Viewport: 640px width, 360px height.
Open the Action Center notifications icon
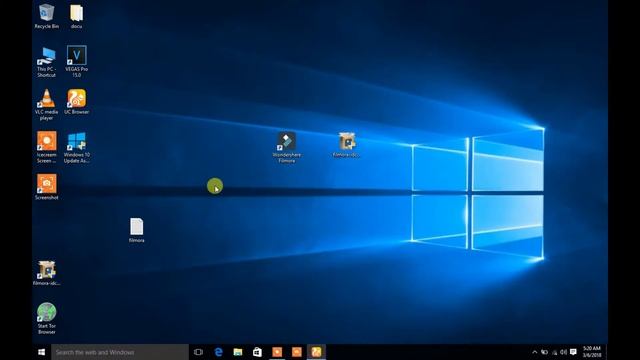(573, 352)
